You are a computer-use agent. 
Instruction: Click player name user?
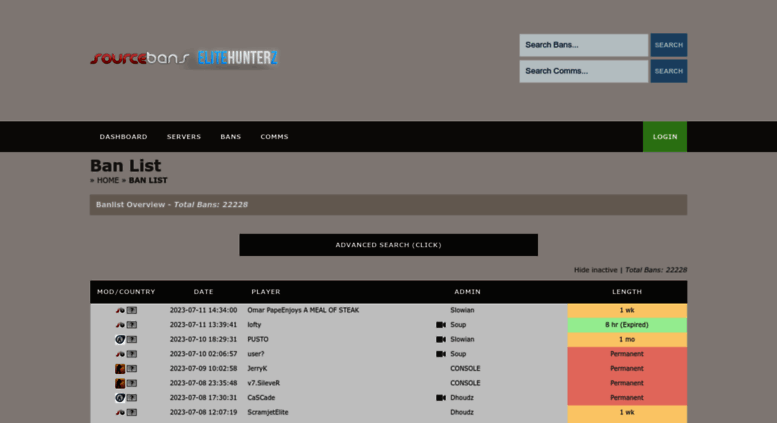(x=256, y=354)
